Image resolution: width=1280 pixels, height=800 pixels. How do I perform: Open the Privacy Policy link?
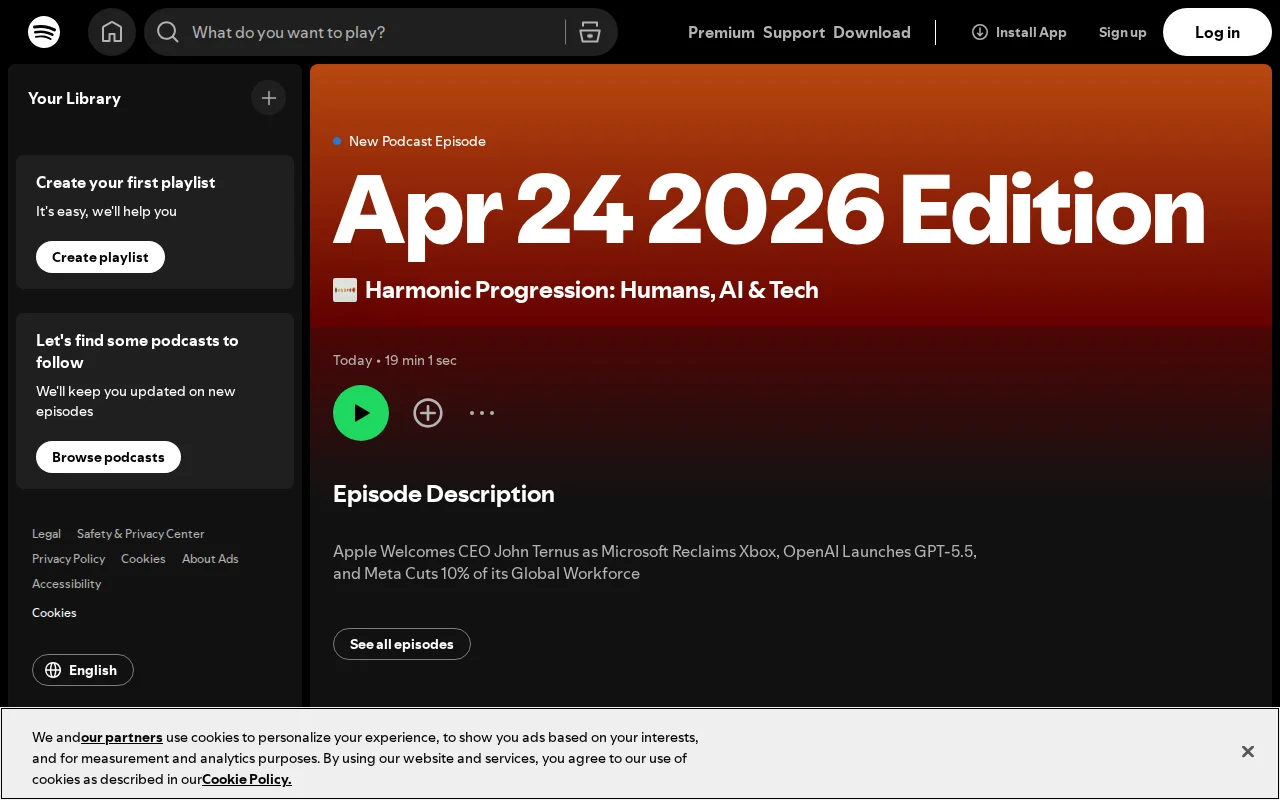point(68,559)
